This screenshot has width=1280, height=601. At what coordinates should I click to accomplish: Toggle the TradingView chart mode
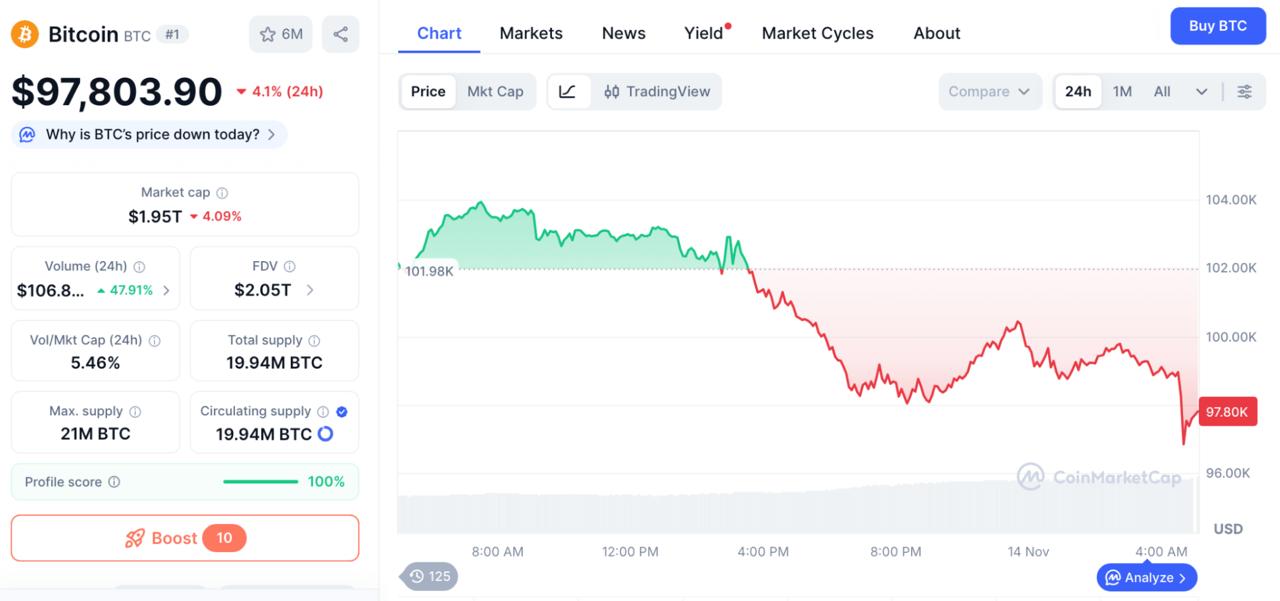pyautogui.click(x=657, y=92)
